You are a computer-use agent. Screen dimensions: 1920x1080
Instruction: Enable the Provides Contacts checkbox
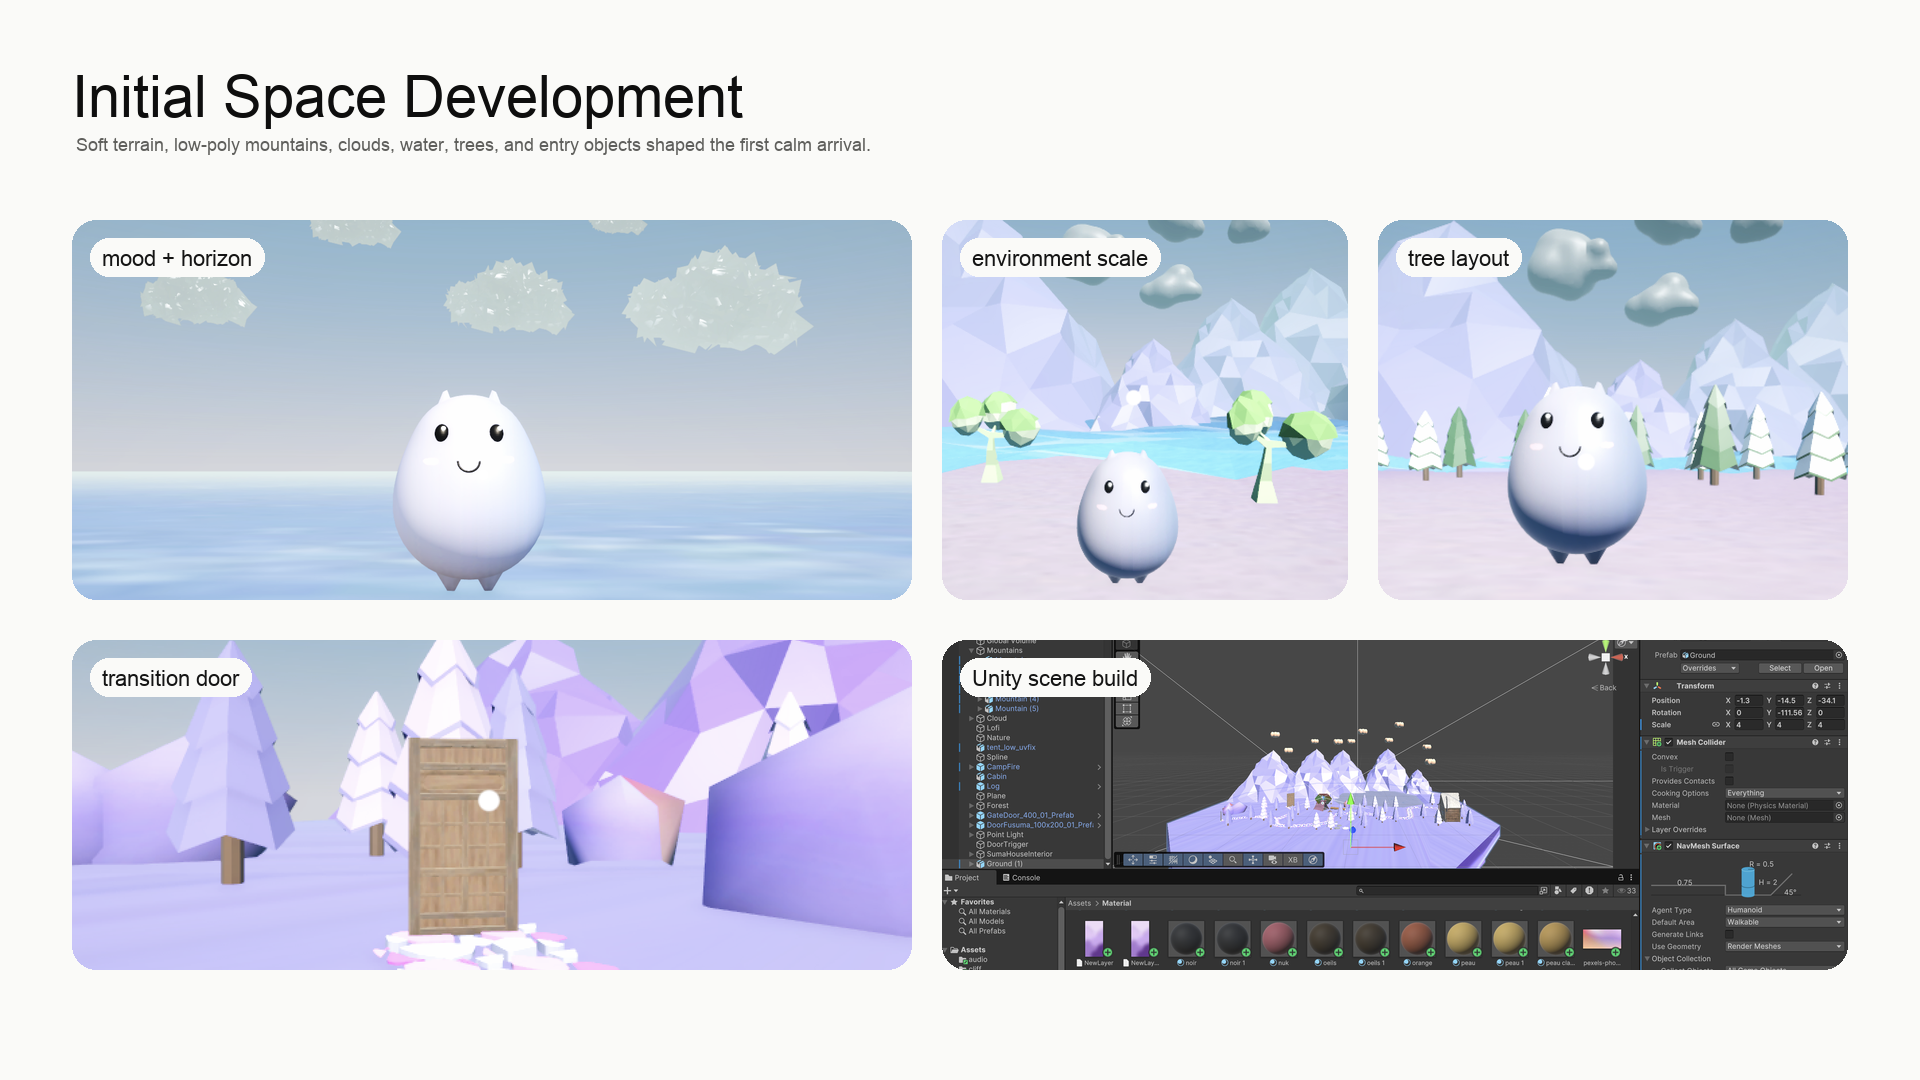click(1729, 781)
